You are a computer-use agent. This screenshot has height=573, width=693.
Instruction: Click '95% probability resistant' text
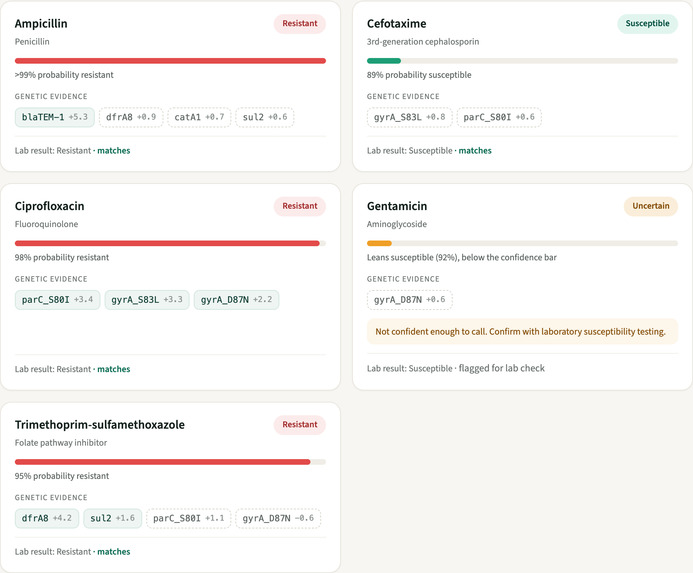62,476
